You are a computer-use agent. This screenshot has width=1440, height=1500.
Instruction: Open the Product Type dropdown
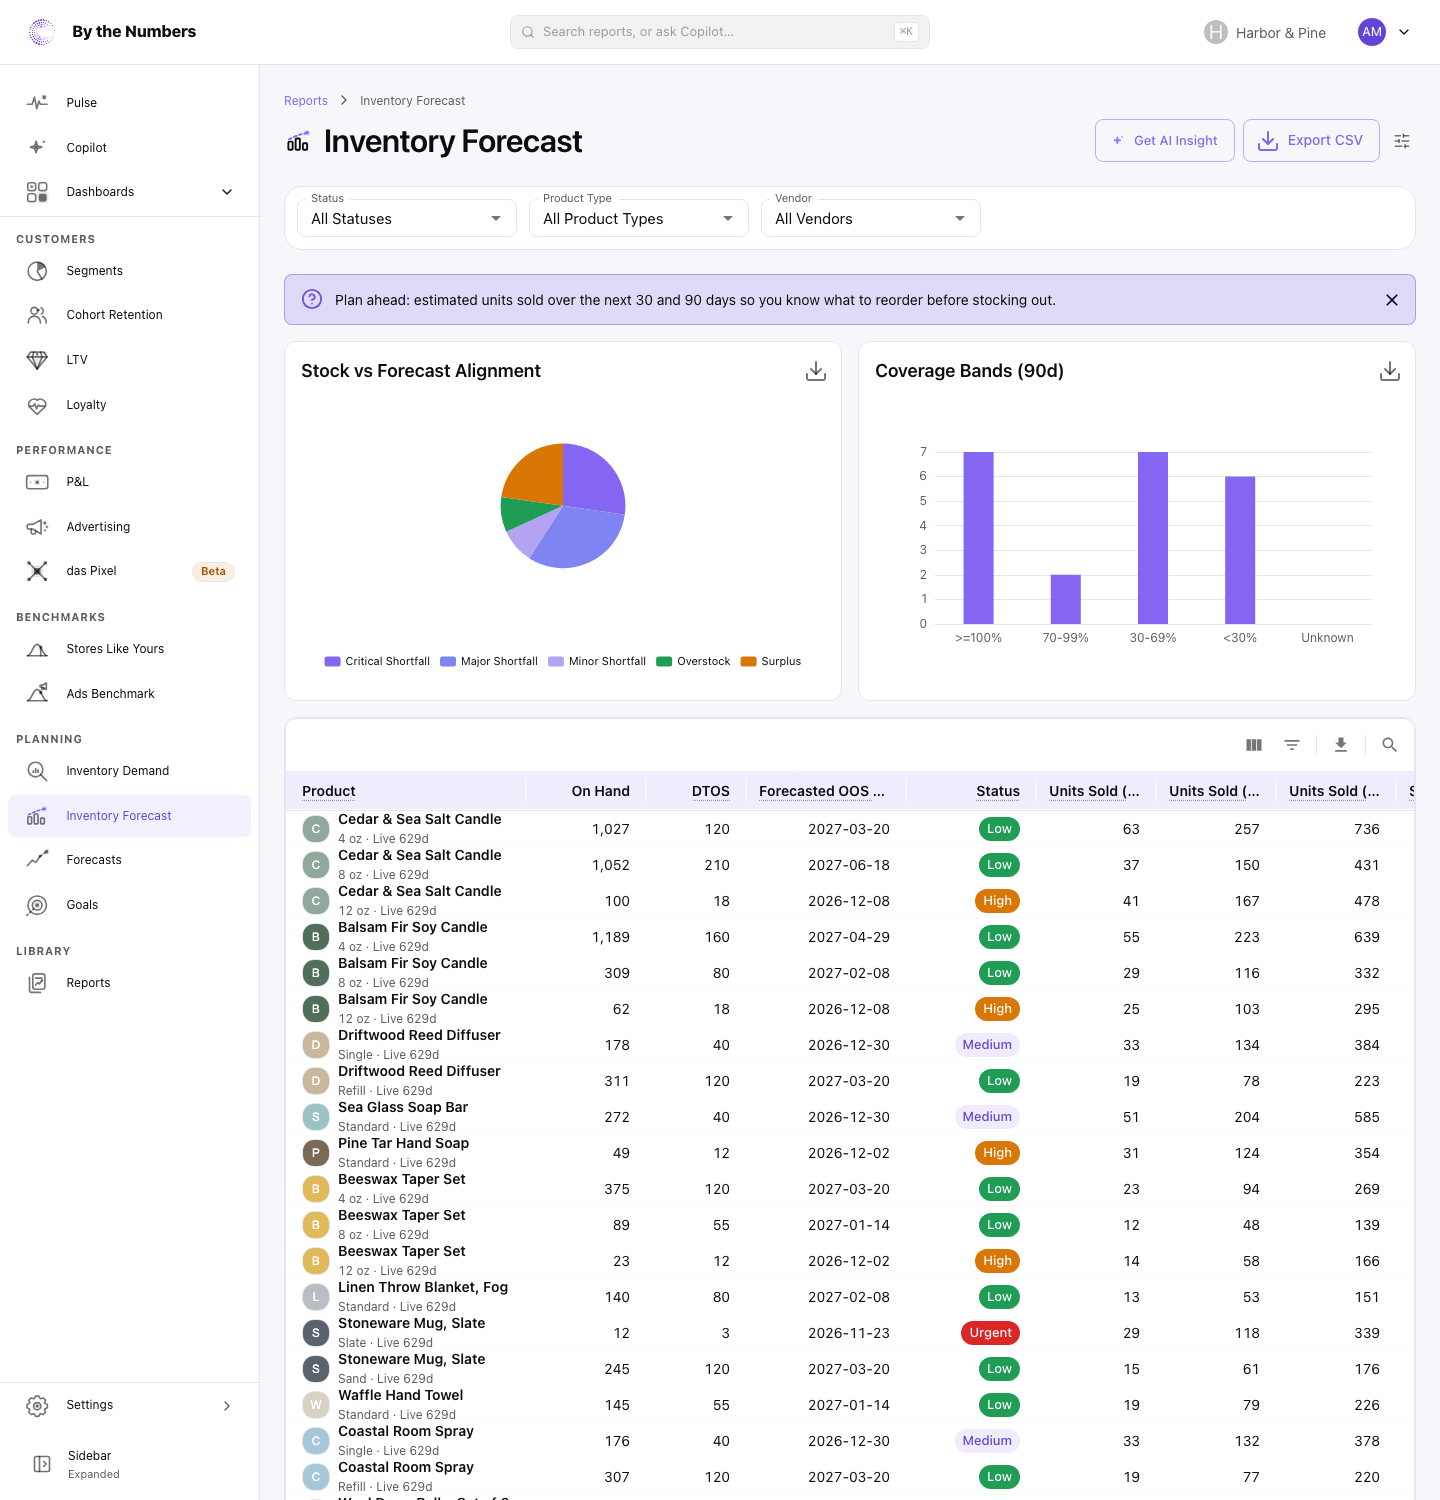[x=639, y=218]
